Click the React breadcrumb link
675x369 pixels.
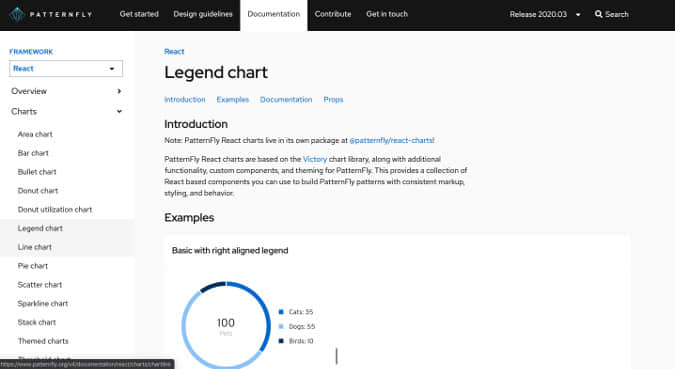[x=174, y=51]
